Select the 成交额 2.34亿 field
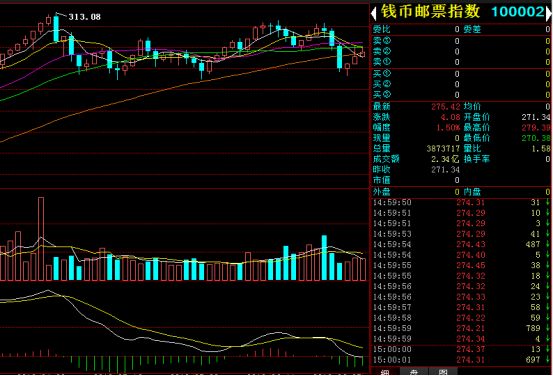The height and width of the screenshot is (376, 553). pos(417,159)
